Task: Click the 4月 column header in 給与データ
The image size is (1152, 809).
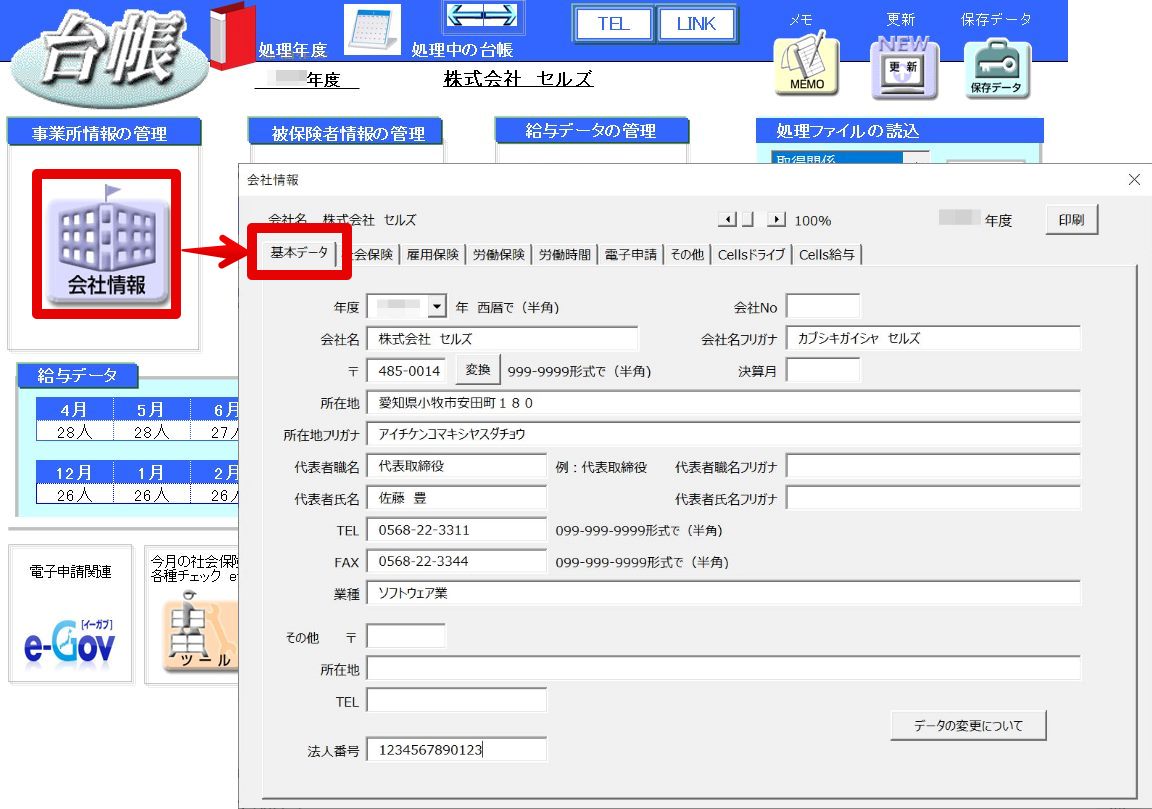Action: [75, 409]
